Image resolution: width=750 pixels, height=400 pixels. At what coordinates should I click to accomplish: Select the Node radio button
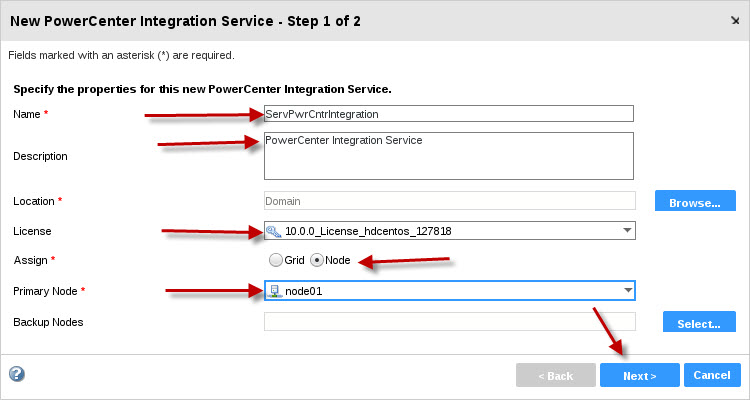tap(317, 260)
